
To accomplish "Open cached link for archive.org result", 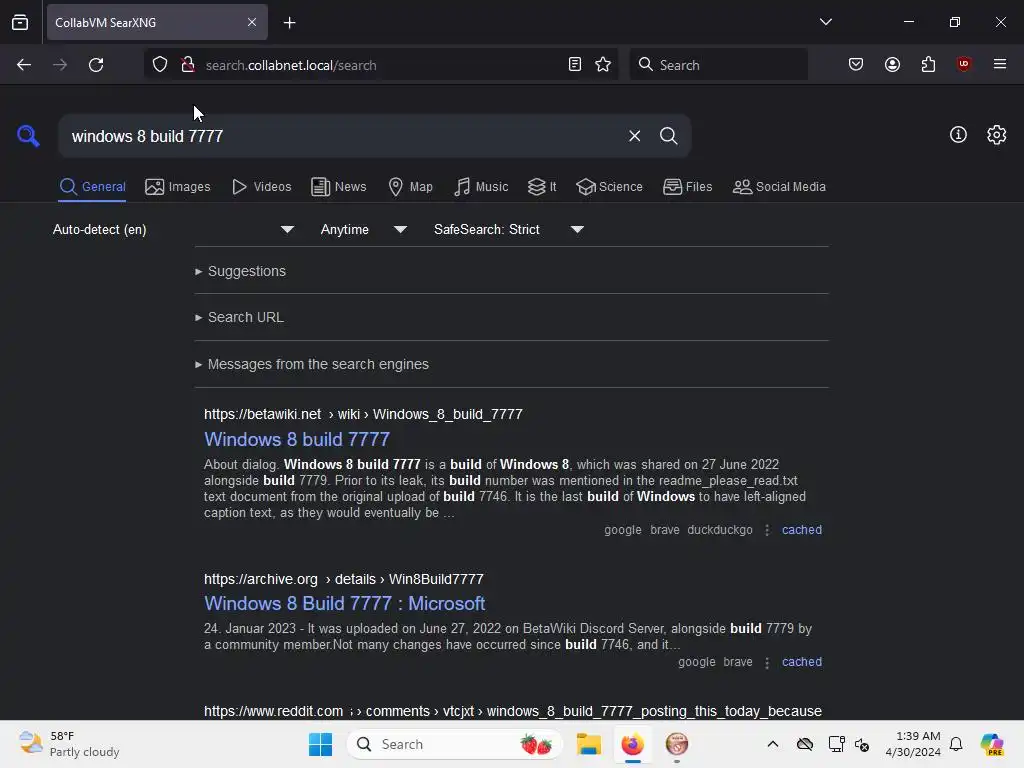I will pos(802,662).
